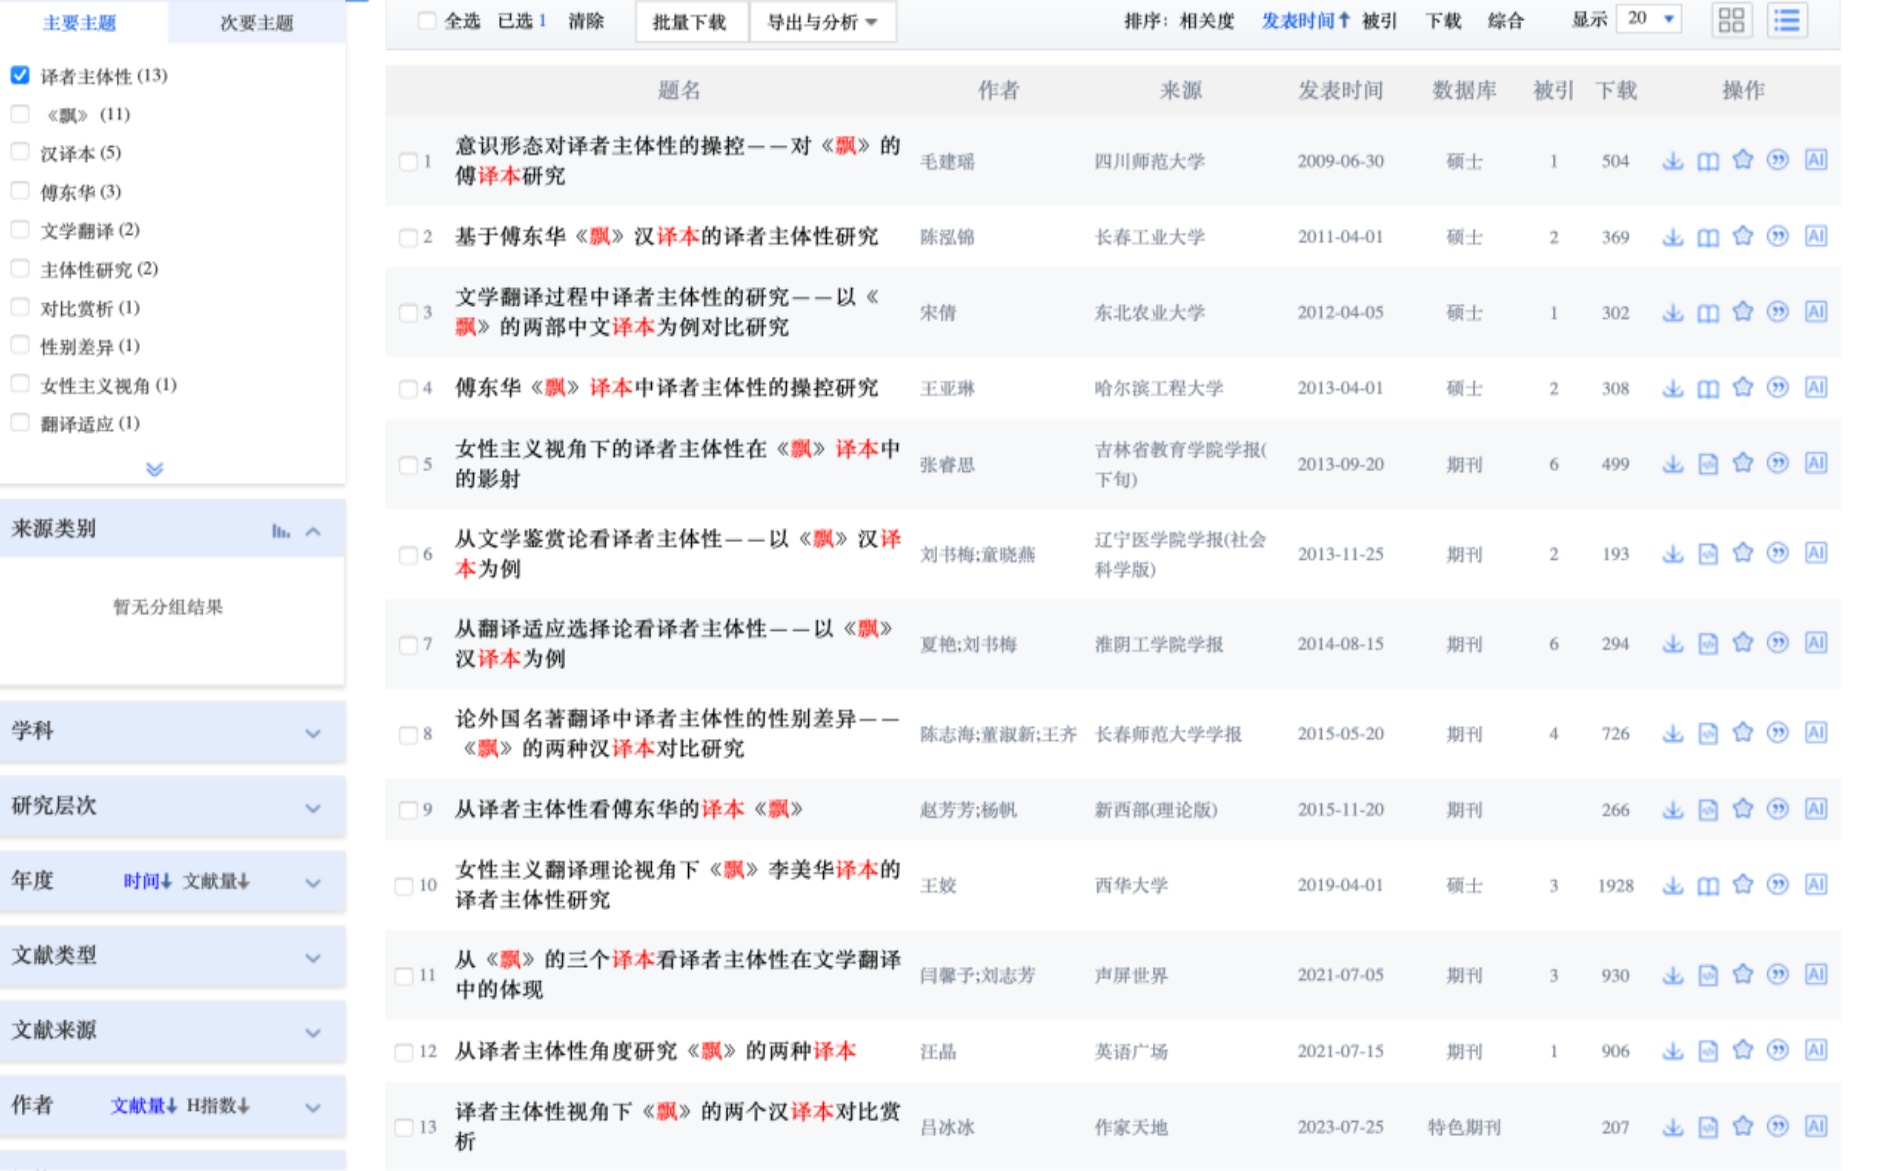1878x1171 pixels.
Task: Open the 显示 20 per-page dropdown
Action: (x=1649, y=19)
